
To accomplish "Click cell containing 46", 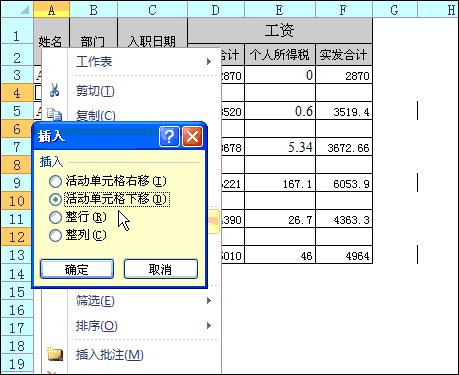I will tap(280, 255).
